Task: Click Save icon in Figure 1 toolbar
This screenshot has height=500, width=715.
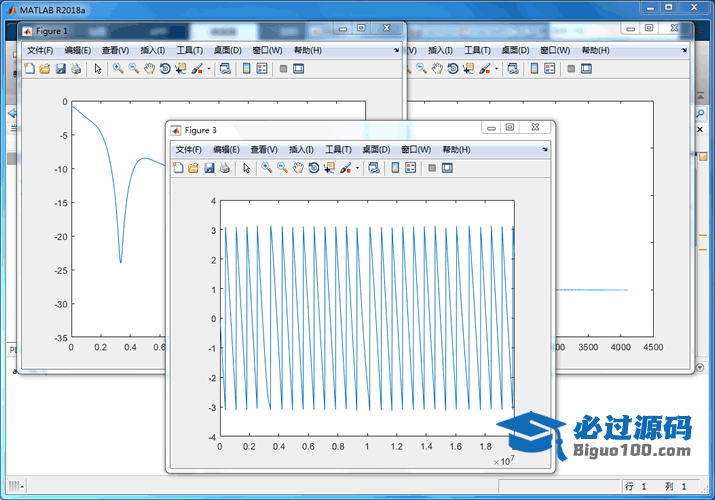Action: pyautogui.click(x=61, y=69)
